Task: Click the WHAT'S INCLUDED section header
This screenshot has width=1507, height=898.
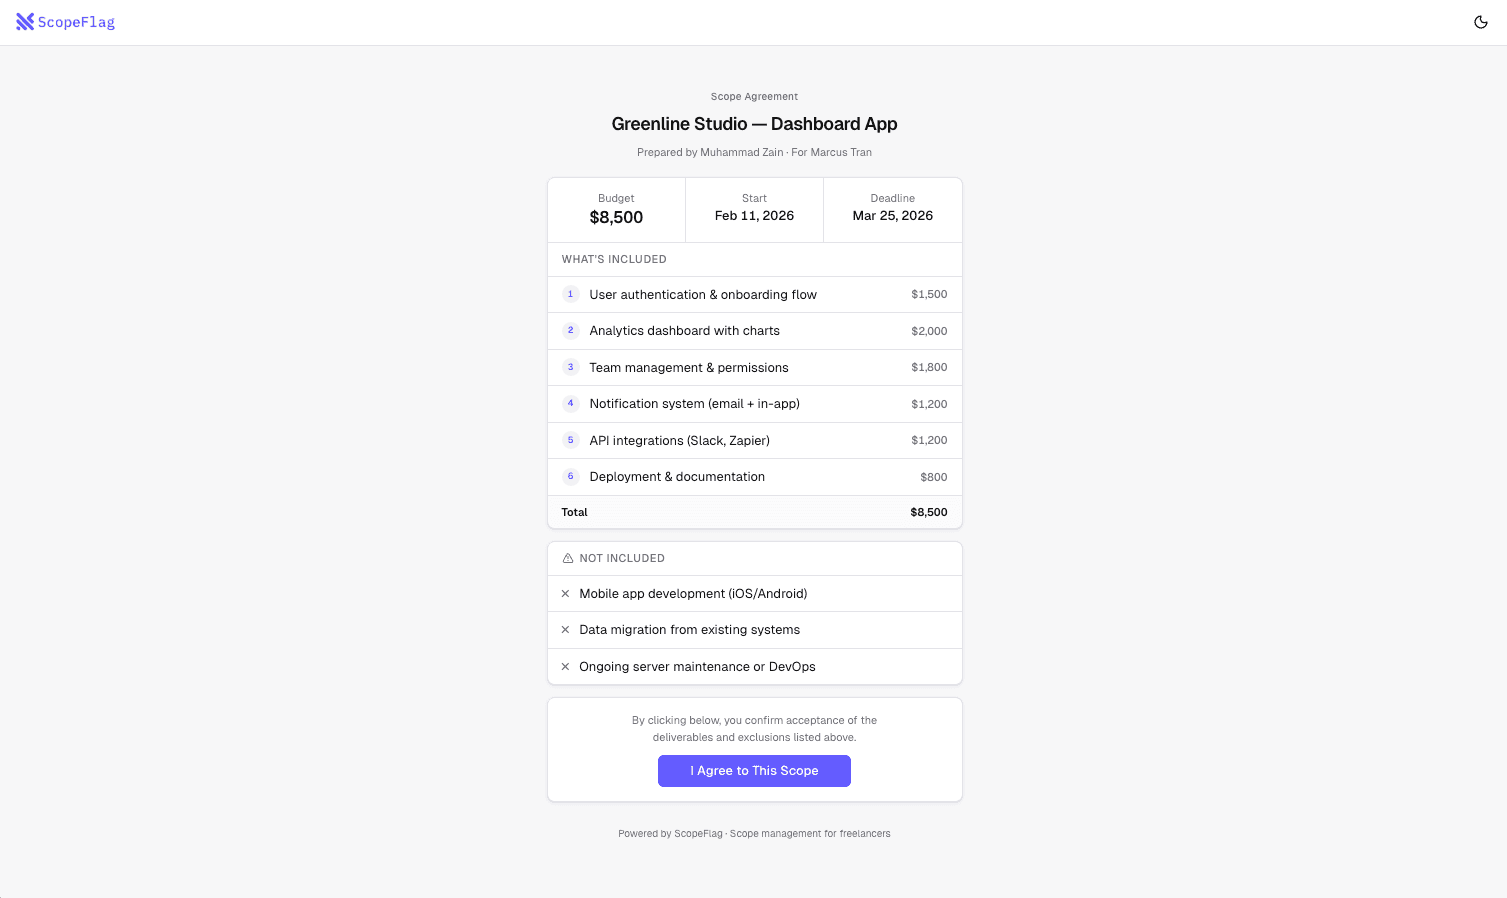Action: [x=613, y=259]
